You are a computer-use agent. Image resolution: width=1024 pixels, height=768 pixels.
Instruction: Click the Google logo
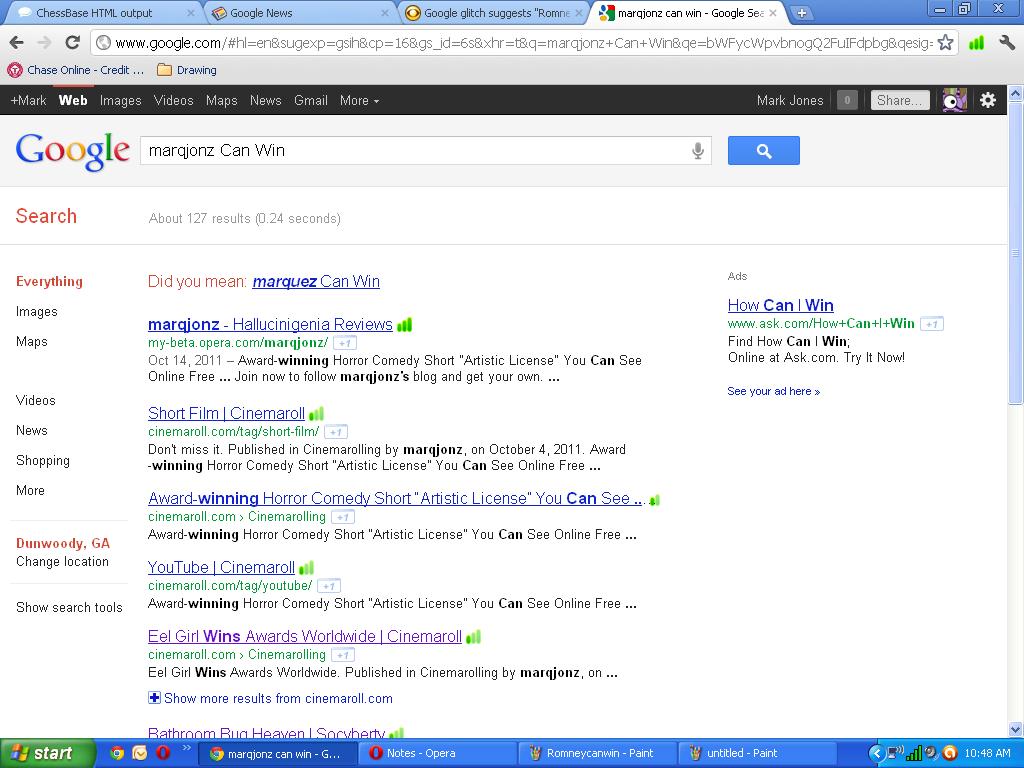pyautogui.click(x=72, y=152)
